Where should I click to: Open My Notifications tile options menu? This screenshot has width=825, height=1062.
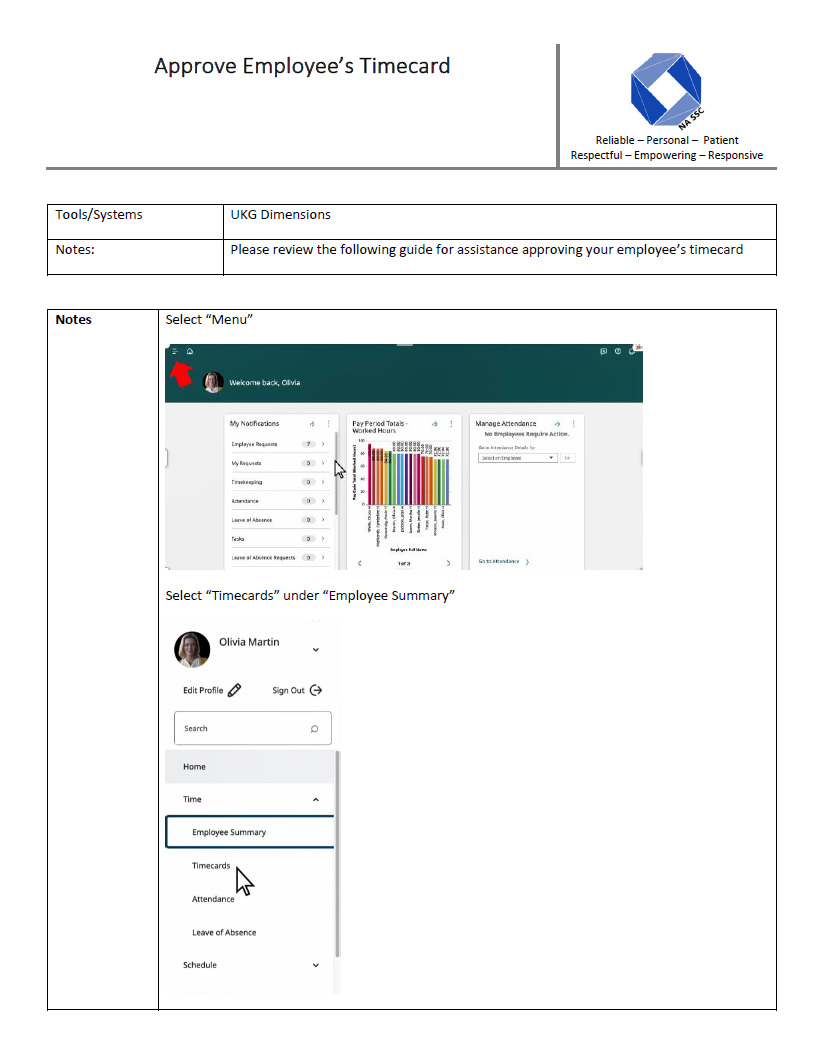point(328,424)
